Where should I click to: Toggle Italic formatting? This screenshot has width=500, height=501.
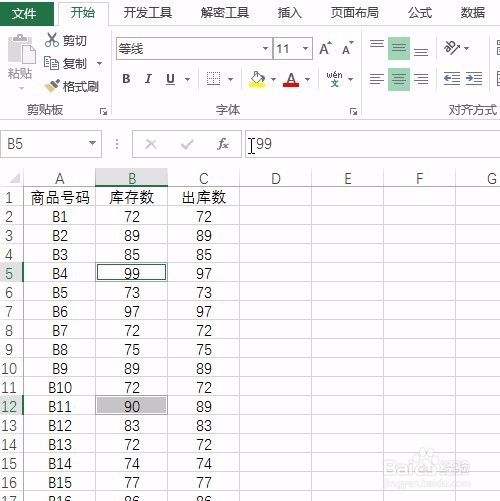click(x=148, y=79)
